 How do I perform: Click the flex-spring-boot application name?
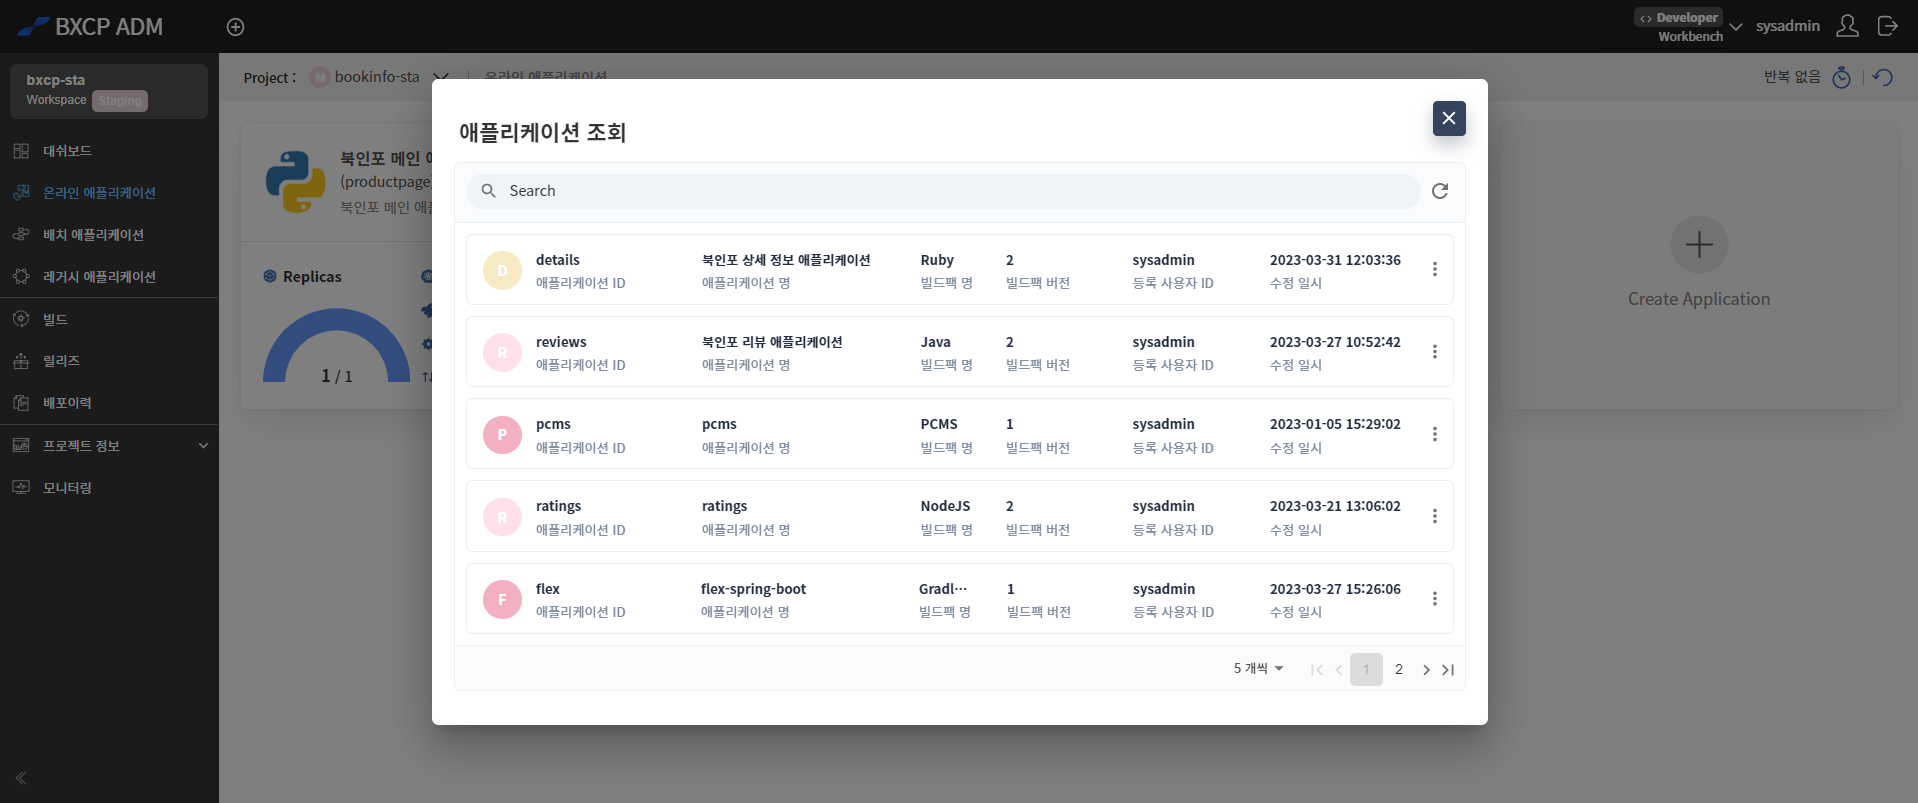[753, 589]
